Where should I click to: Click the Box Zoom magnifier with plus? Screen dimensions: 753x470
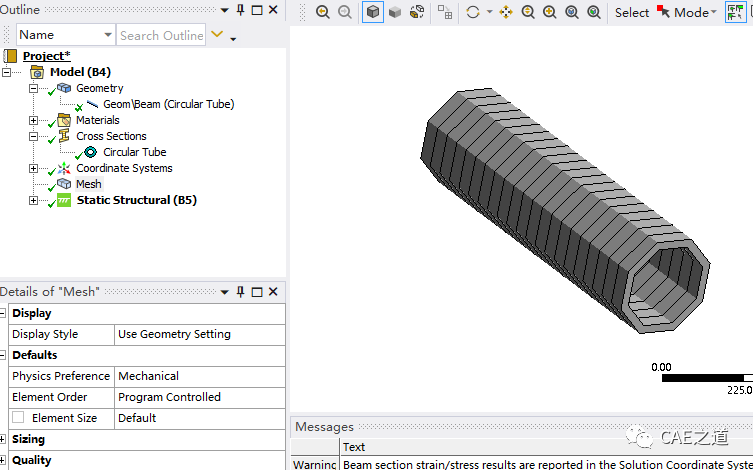[549, 12]
